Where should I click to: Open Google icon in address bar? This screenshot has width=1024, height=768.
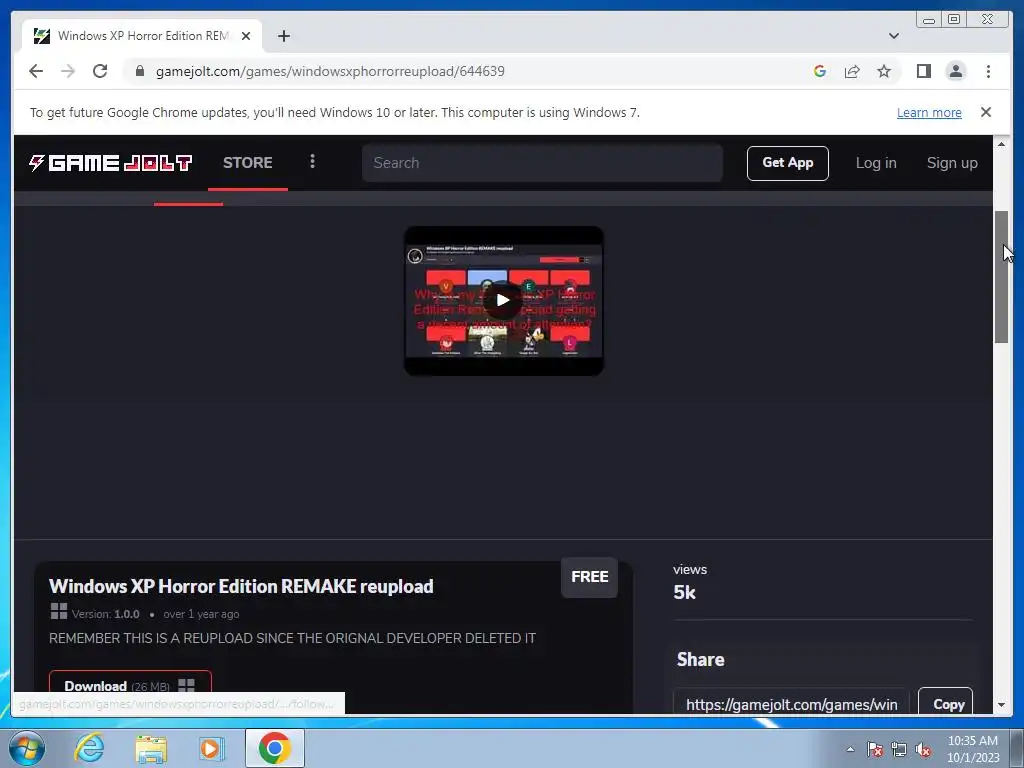pyautogui.click(x=820, y=71)
